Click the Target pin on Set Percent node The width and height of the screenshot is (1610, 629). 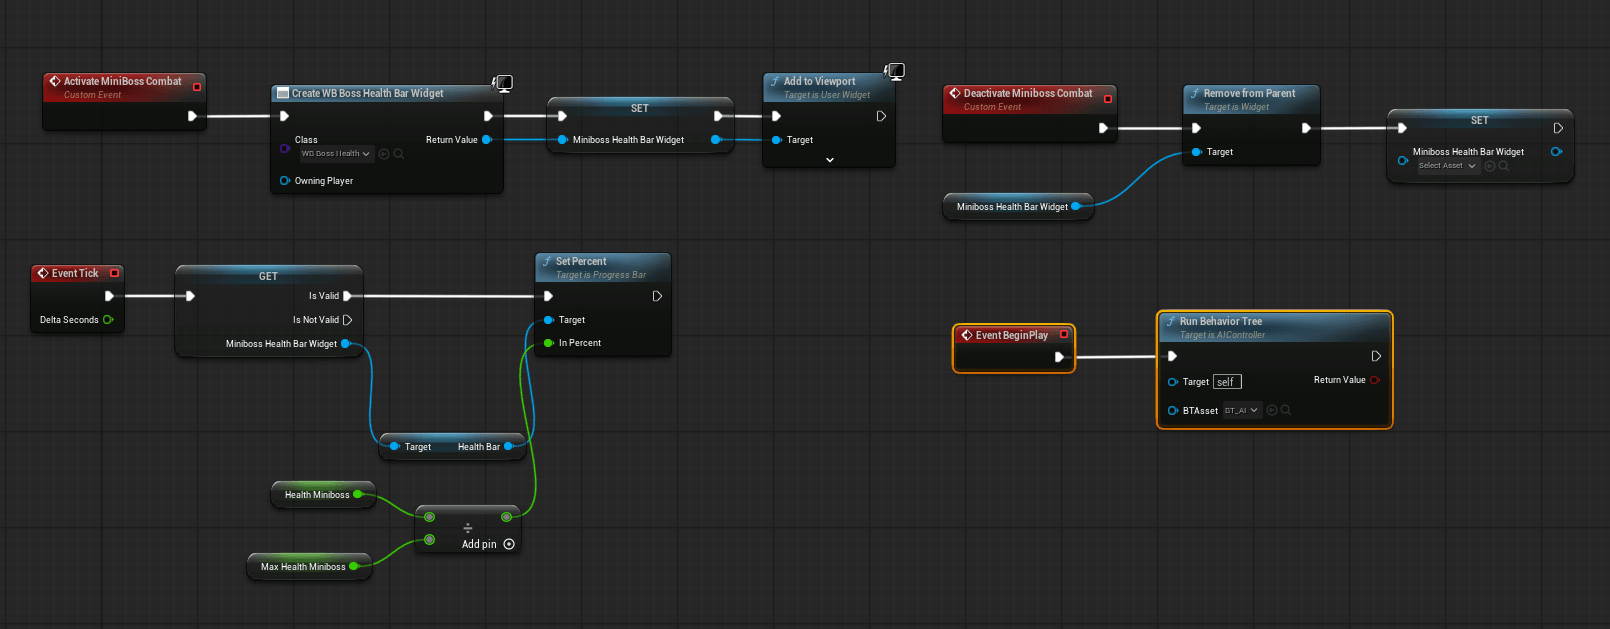coord(549,320)
